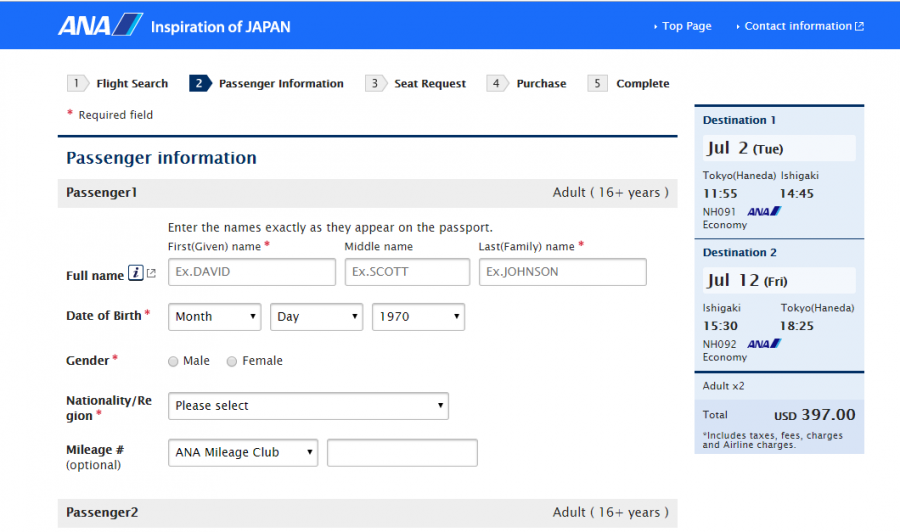Open the Contact information link
This screenshot has height=532, width=900.
tap(798, 26)
